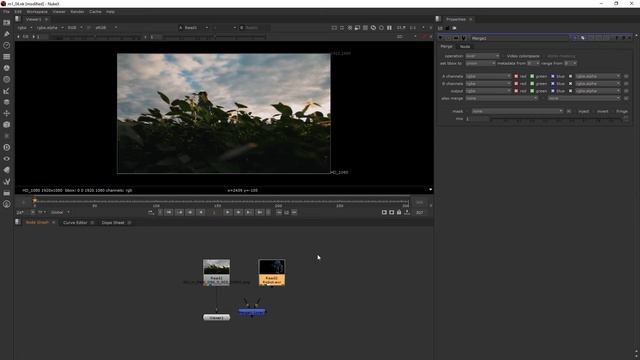Click the viewer gain slider
The height and width of the screenshot is (360, 640).
tap(96, 37)
